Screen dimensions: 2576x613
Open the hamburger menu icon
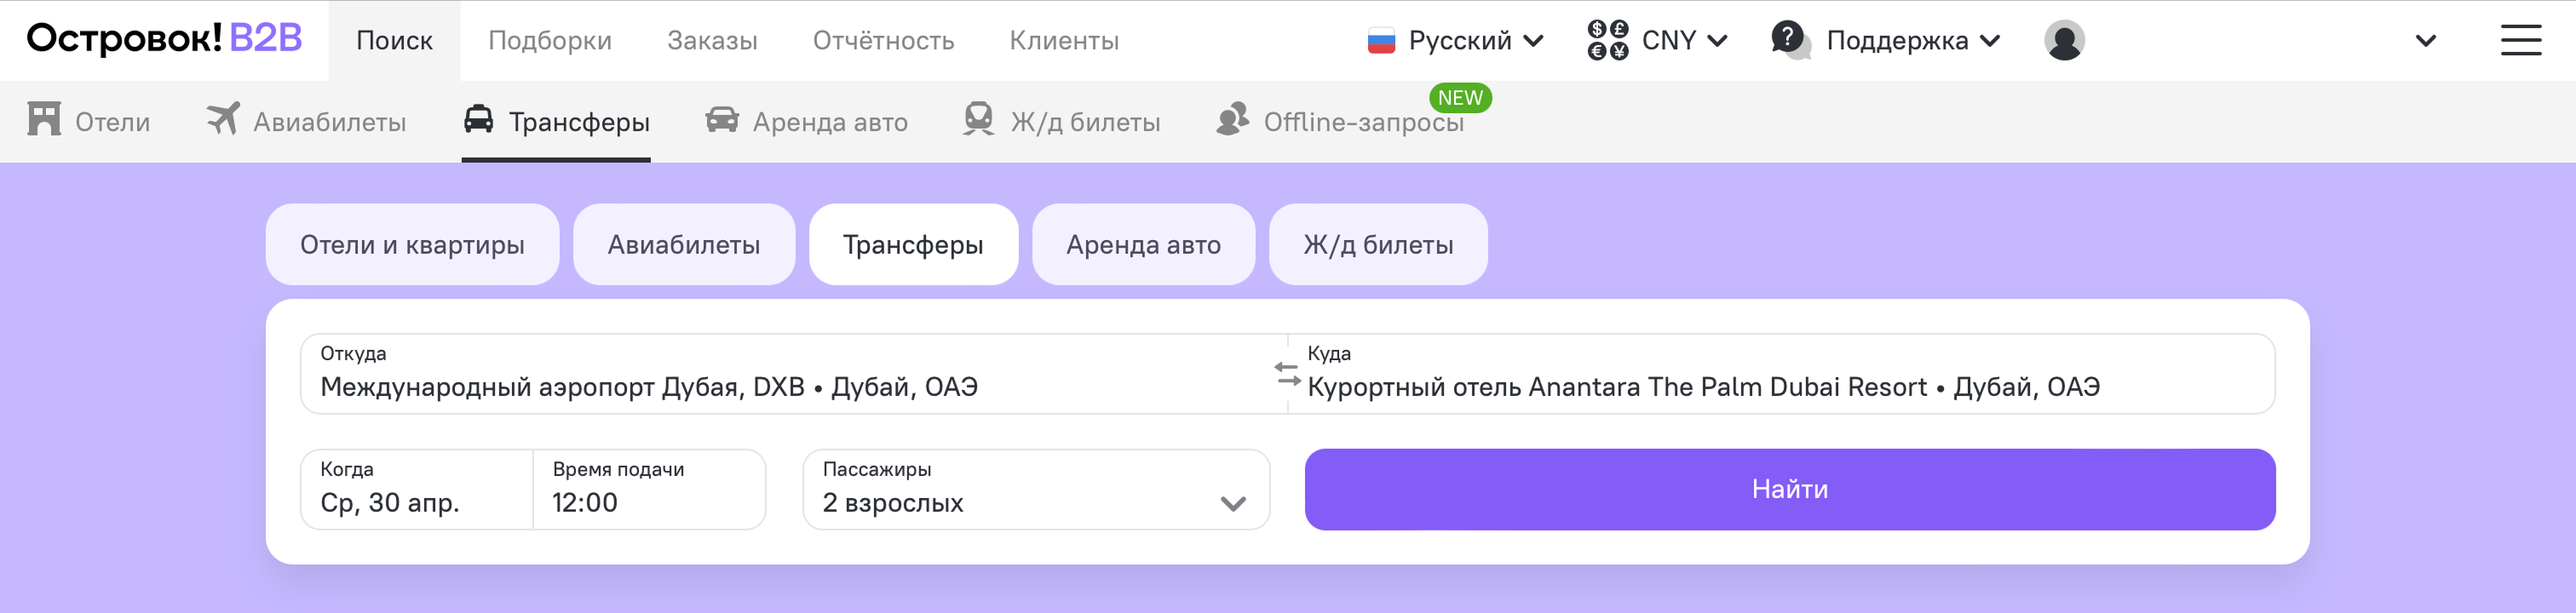[x=2520, y=41]
